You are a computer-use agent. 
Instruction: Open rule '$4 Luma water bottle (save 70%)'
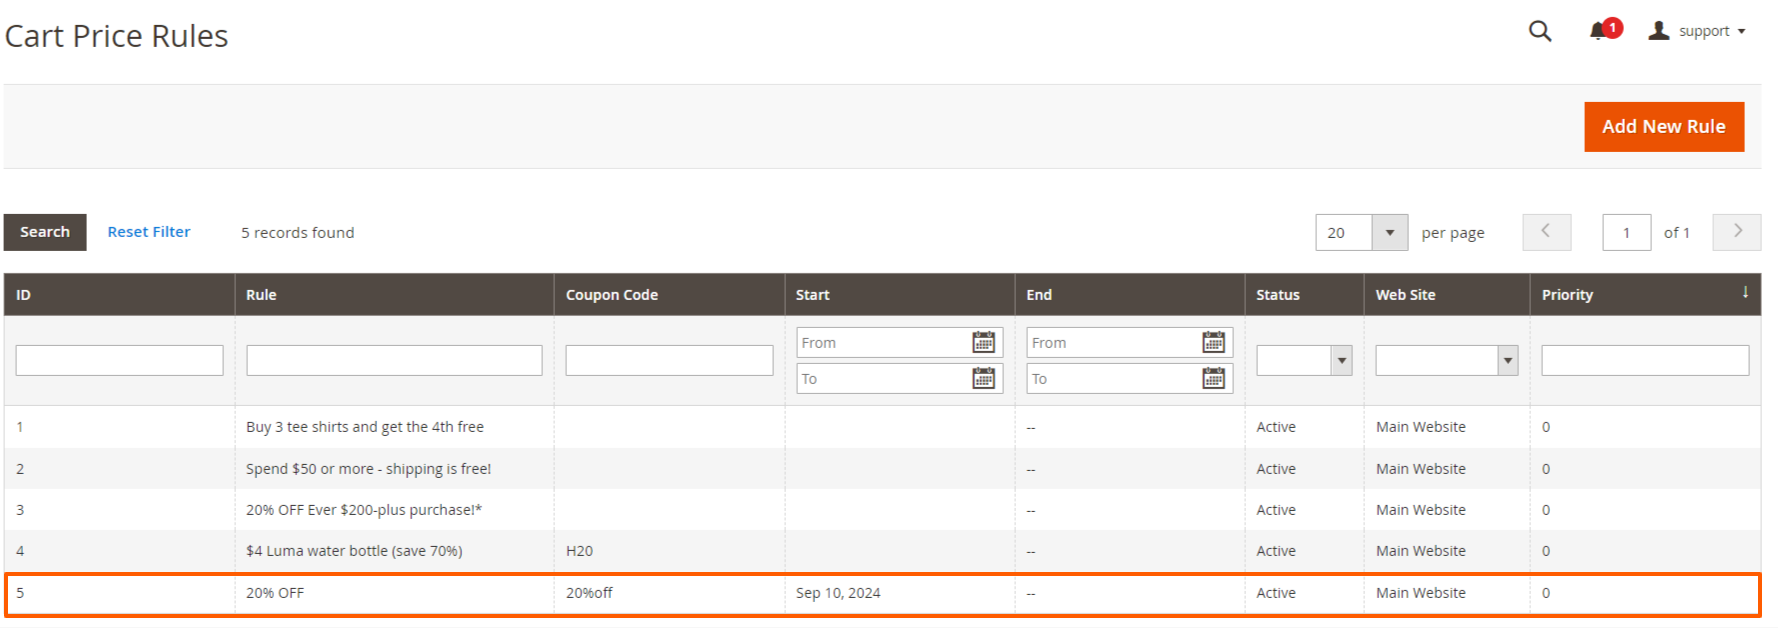click(x=354, y=551)
